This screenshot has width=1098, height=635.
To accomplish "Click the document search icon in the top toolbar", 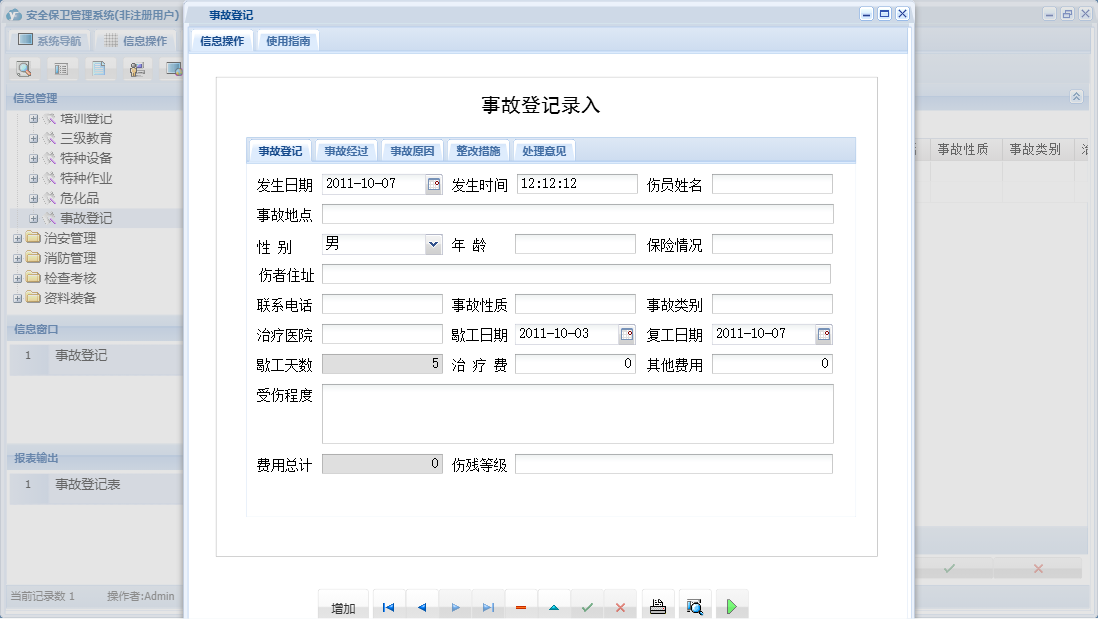I will (x=23, y=68).
